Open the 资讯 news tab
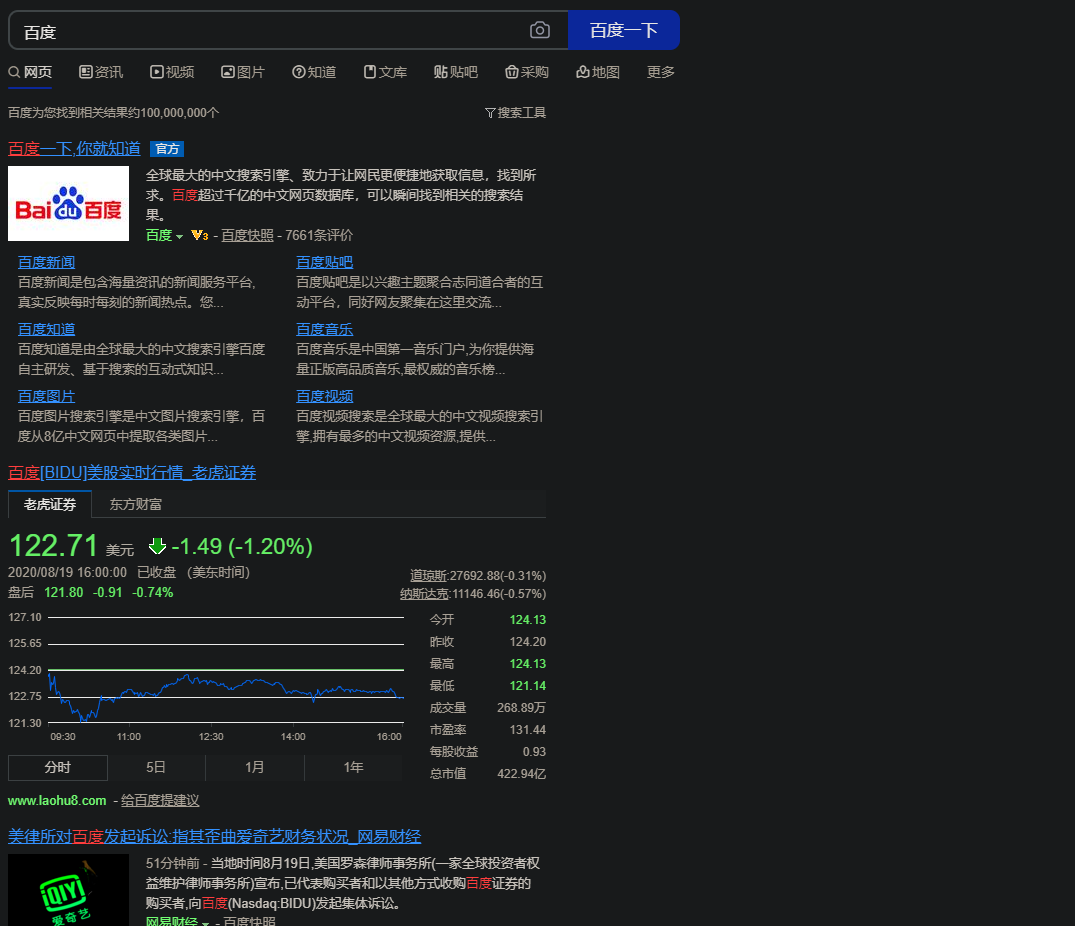 pyautogui.click(x=101, y=72)
